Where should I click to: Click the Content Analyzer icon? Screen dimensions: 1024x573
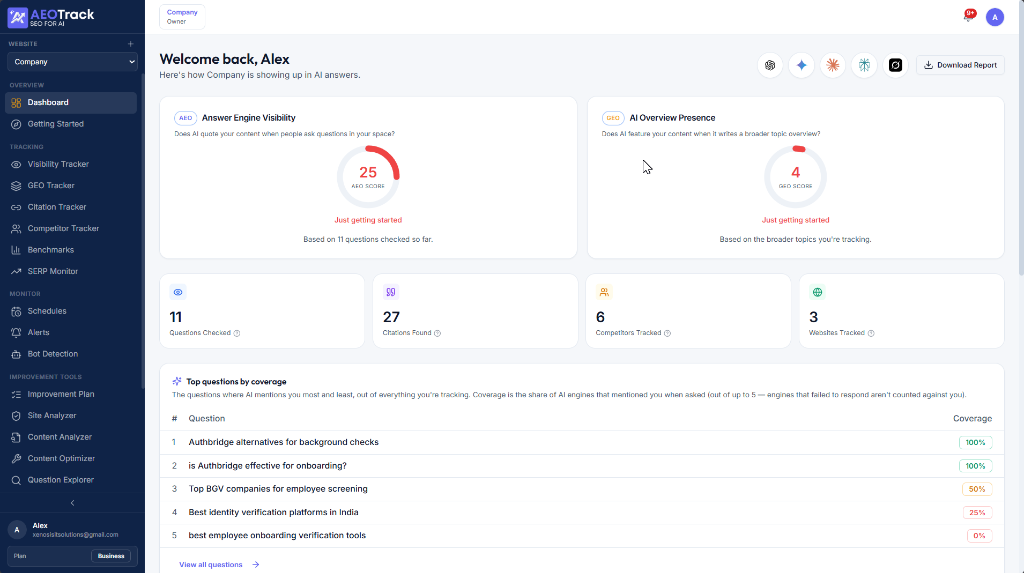tap(16, 437)
